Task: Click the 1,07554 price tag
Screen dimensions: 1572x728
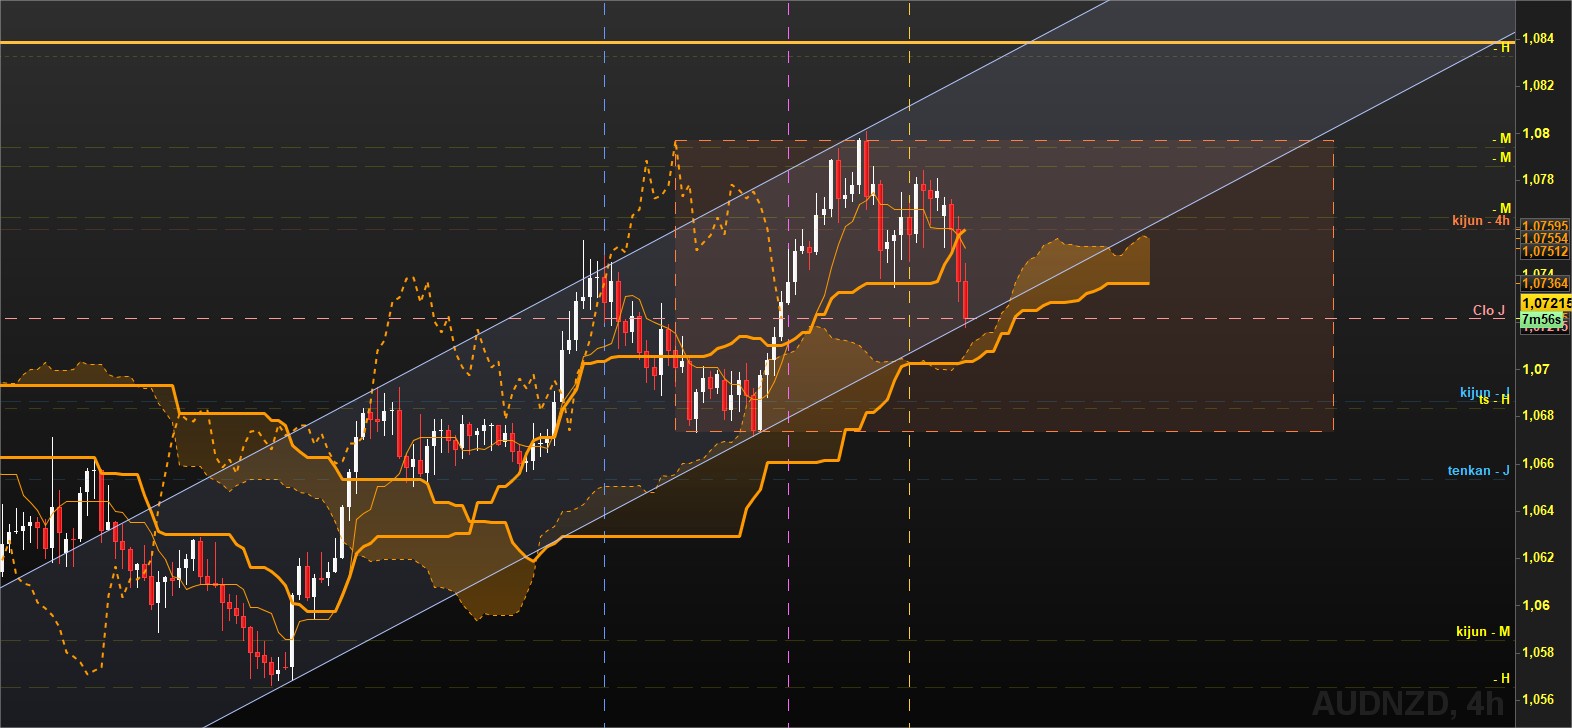Action: point(1544,239)
